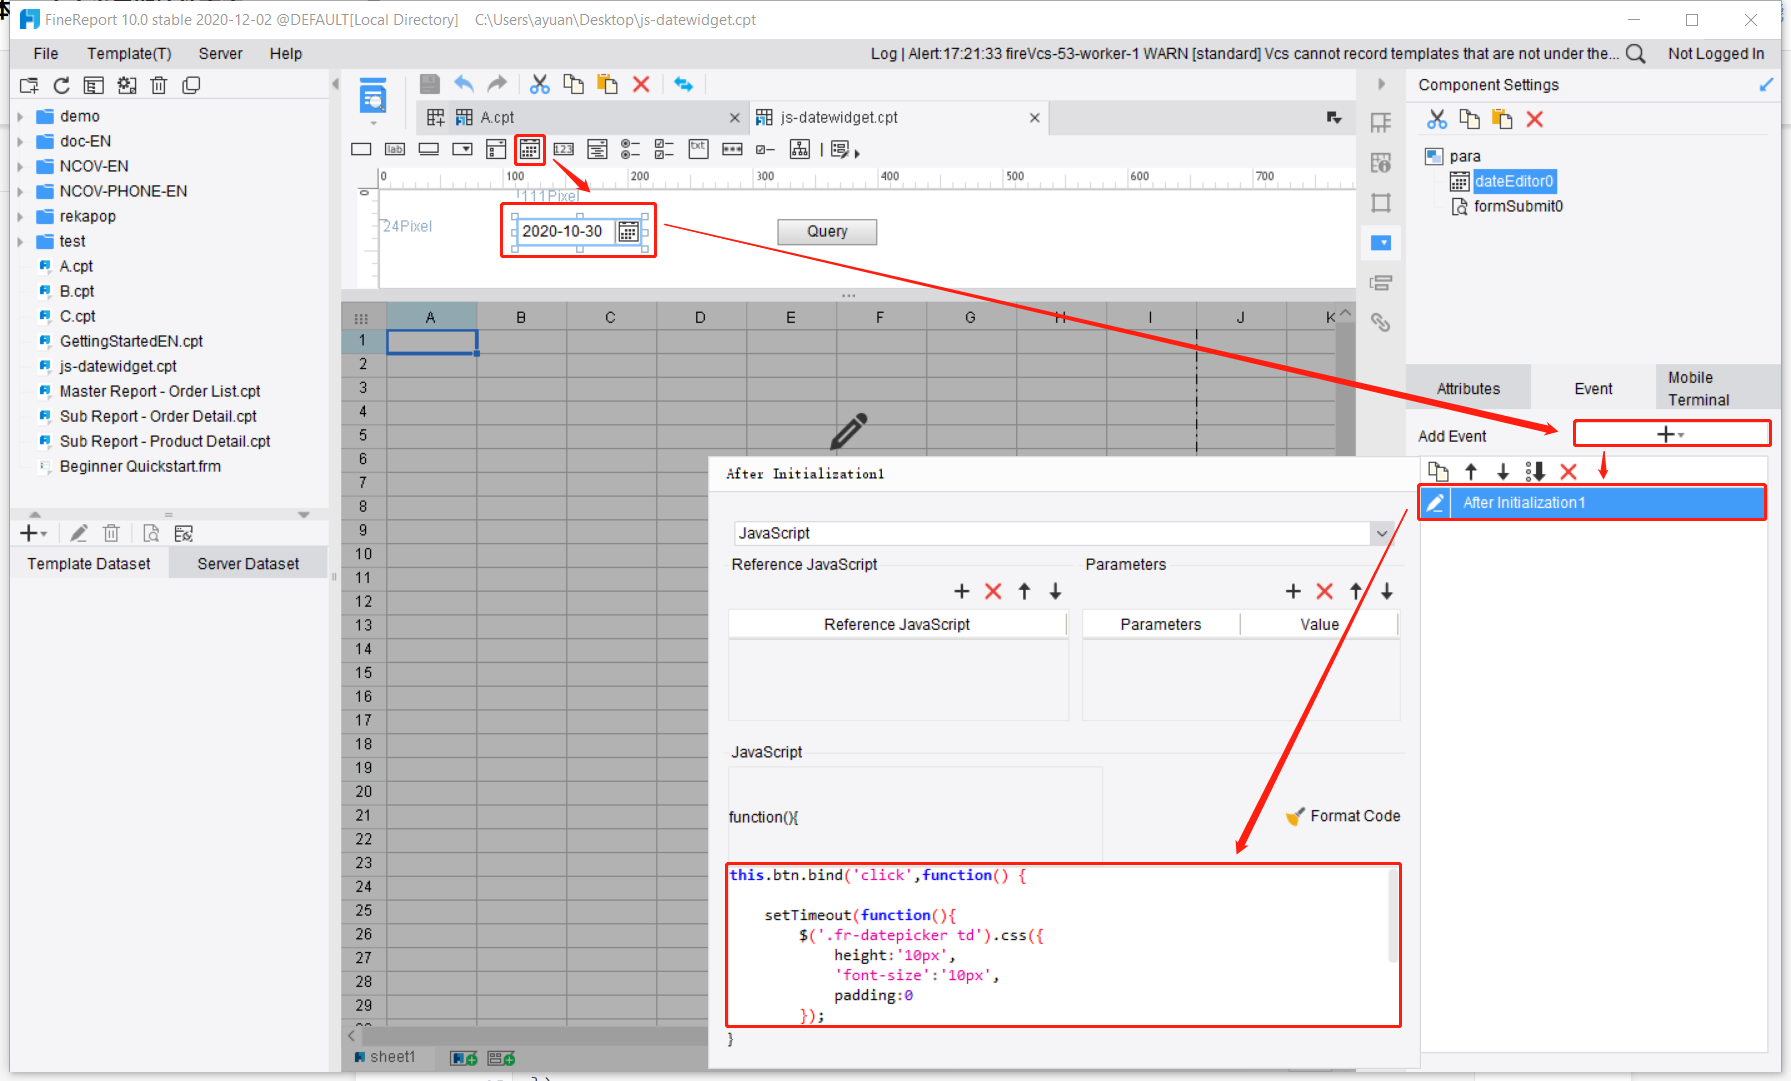The width and height of the screenshot is (1791, 1081).
Task: Select the Checkbox group widget icon
Action: pyautogui.click(x=664, y=150)
